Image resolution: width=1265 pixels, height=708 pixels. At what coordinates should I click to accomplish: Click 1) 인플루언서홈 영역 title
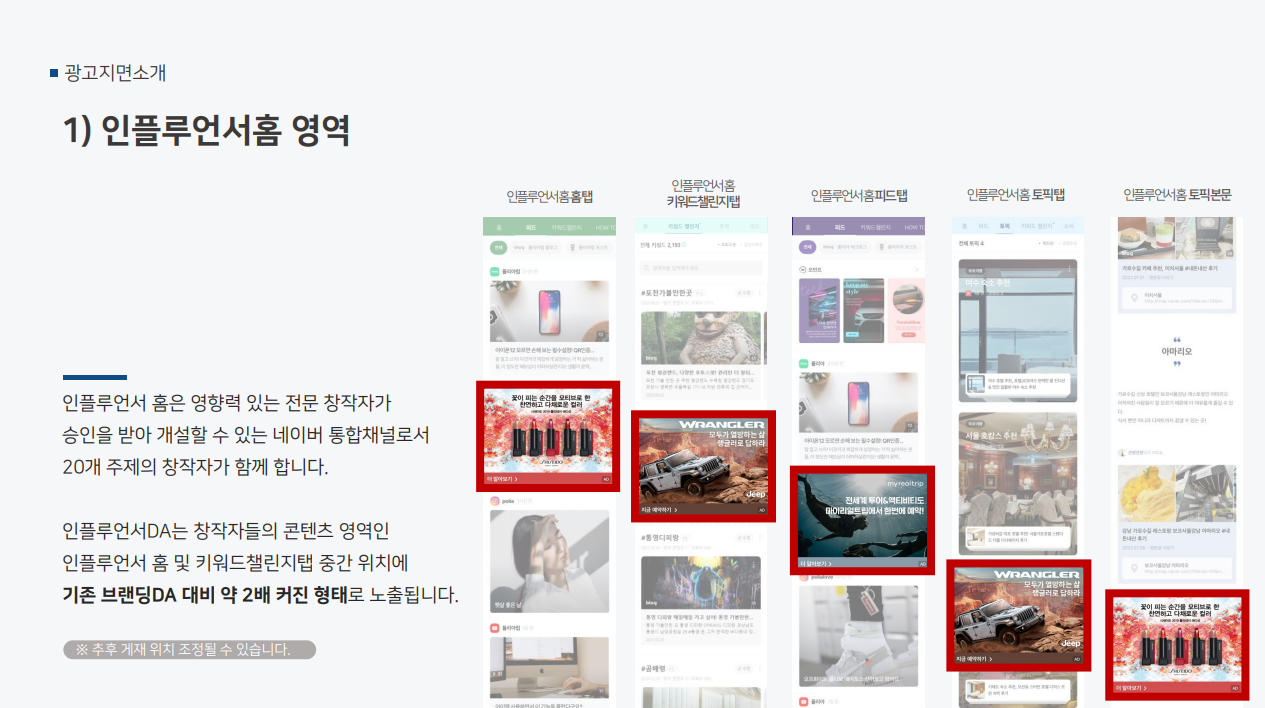[x=207, y=130]
